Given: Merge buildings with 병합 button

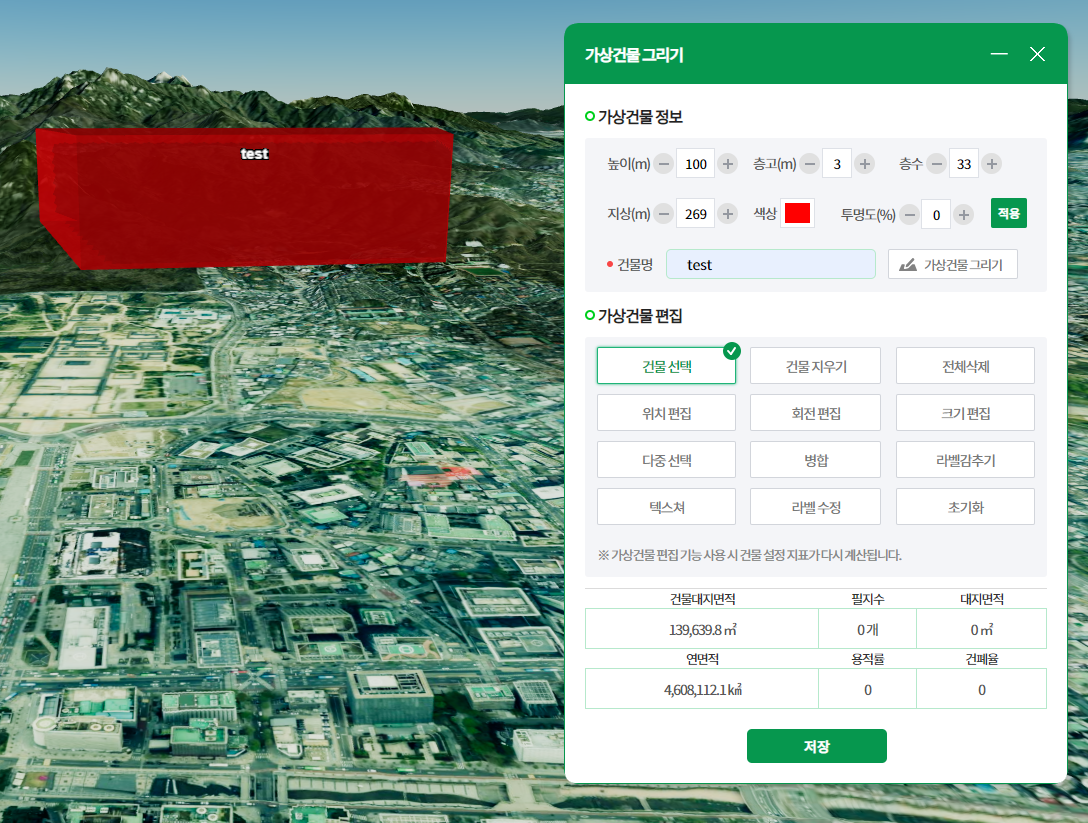Looking at the screenshot, I should click(x=815, y=460).
